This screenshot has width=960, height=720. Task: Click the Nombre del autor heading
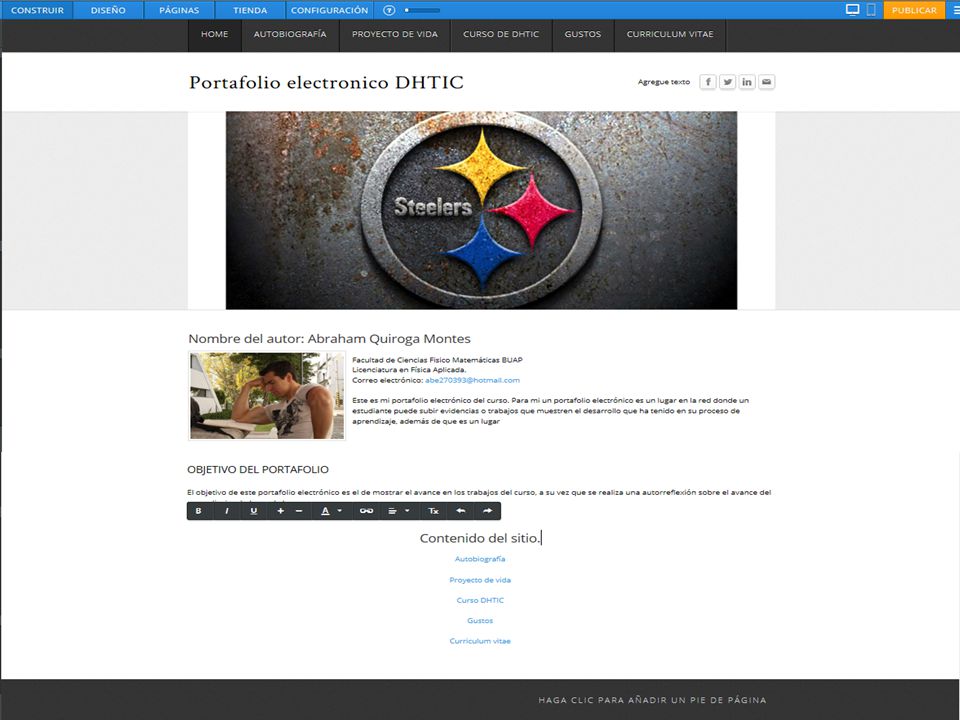click(x=329, y=339)
